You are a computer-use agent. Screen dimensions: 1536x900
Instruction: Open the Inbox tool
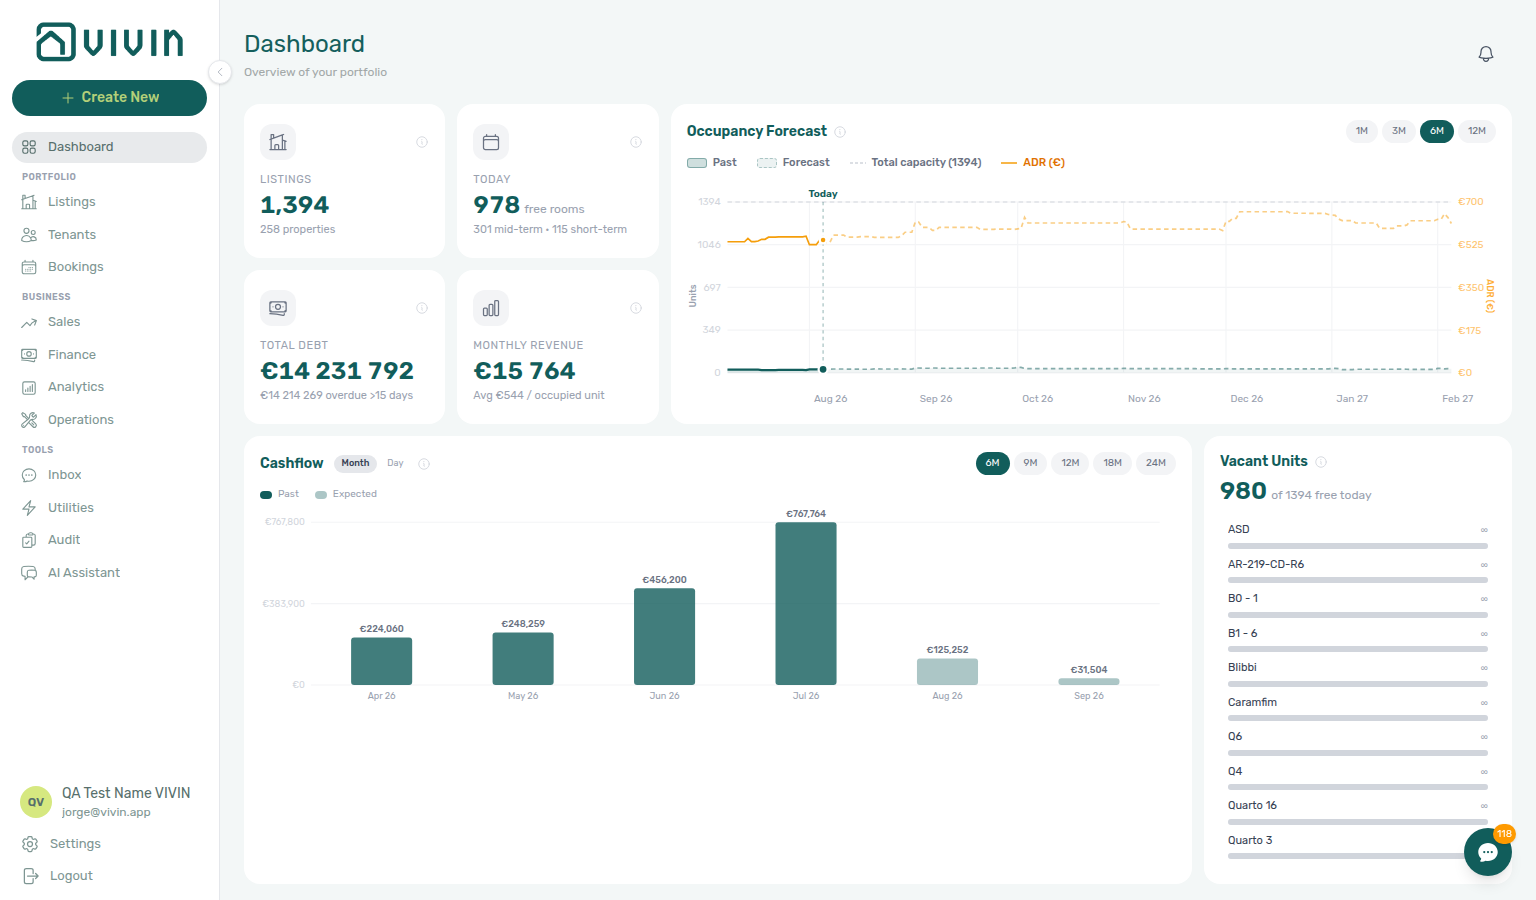tap(109, 475)
